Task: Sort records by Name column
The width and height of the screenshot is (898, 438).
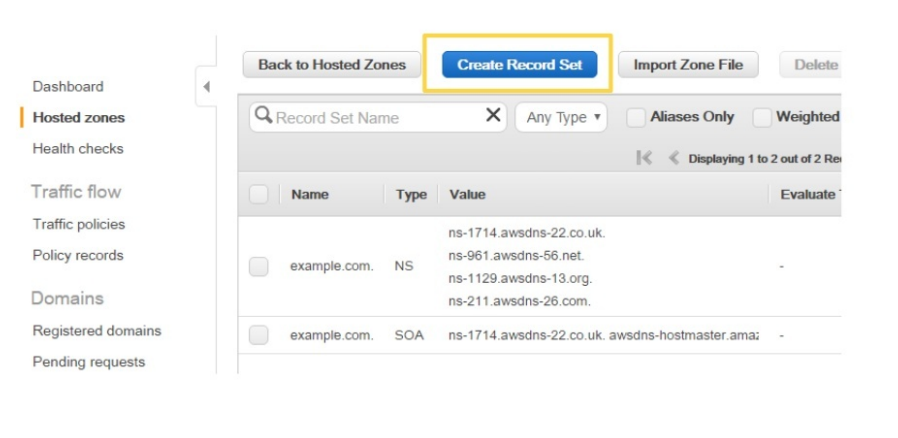Action: (310, 194)
